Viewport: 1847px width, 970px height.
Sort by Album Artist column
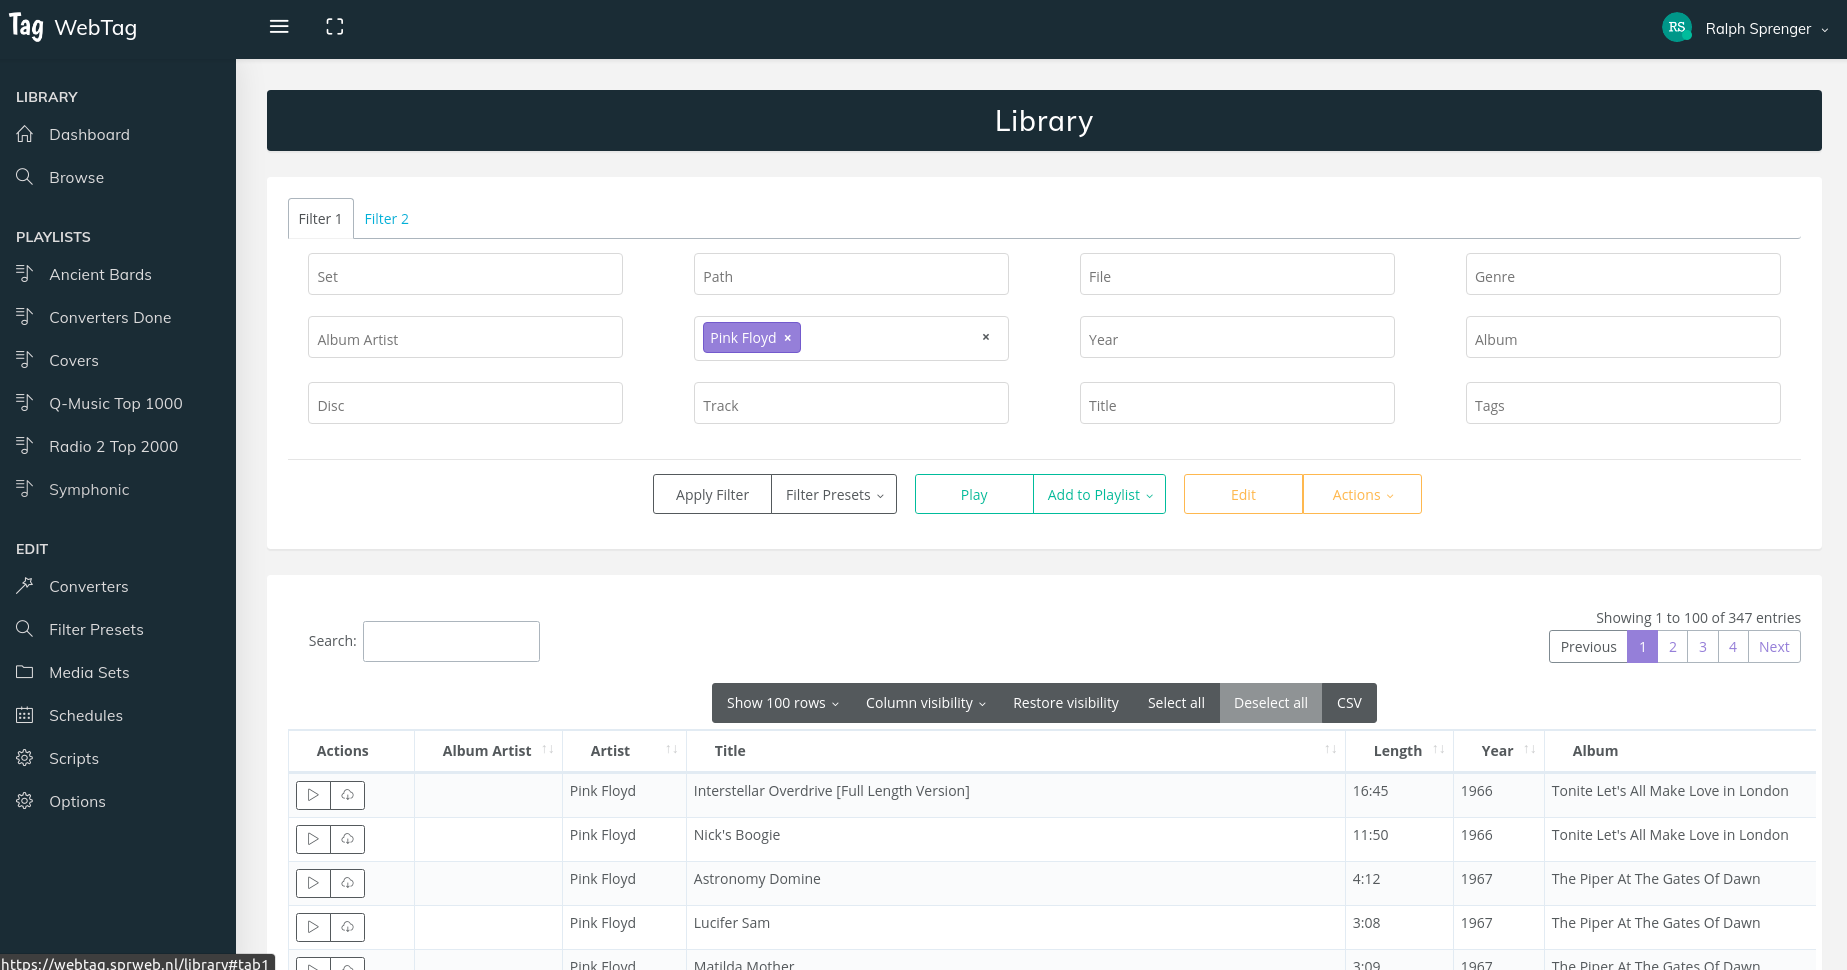pos(488,751)
